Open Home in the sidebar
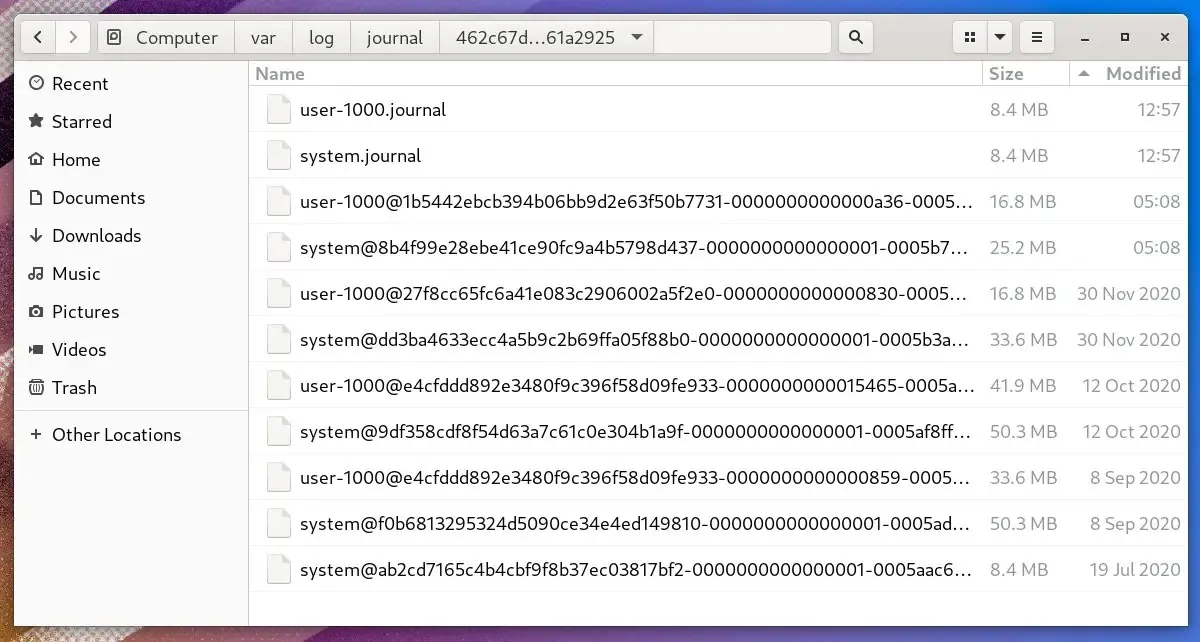Image resolution: width=1200 pixels, height=642 pixels. [131, 160]
